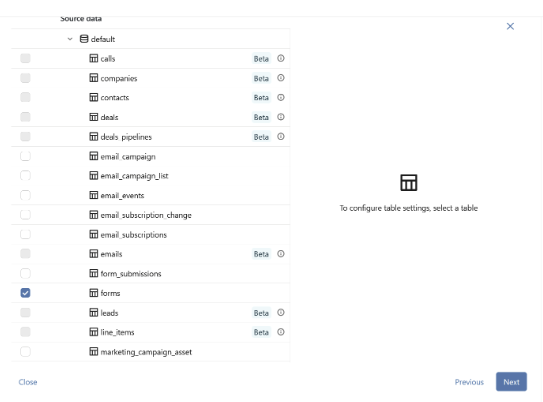Click info icon beside line_items Beta
543x402 pixels.
(x=281, y=332)
